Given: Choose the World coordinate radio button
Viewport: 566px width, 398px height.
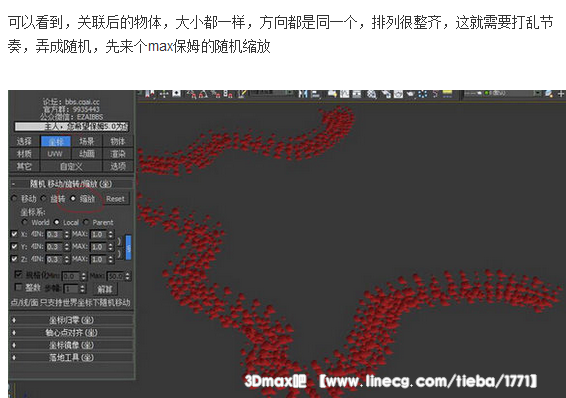Looking at the screenshot, I should point(25,222).
